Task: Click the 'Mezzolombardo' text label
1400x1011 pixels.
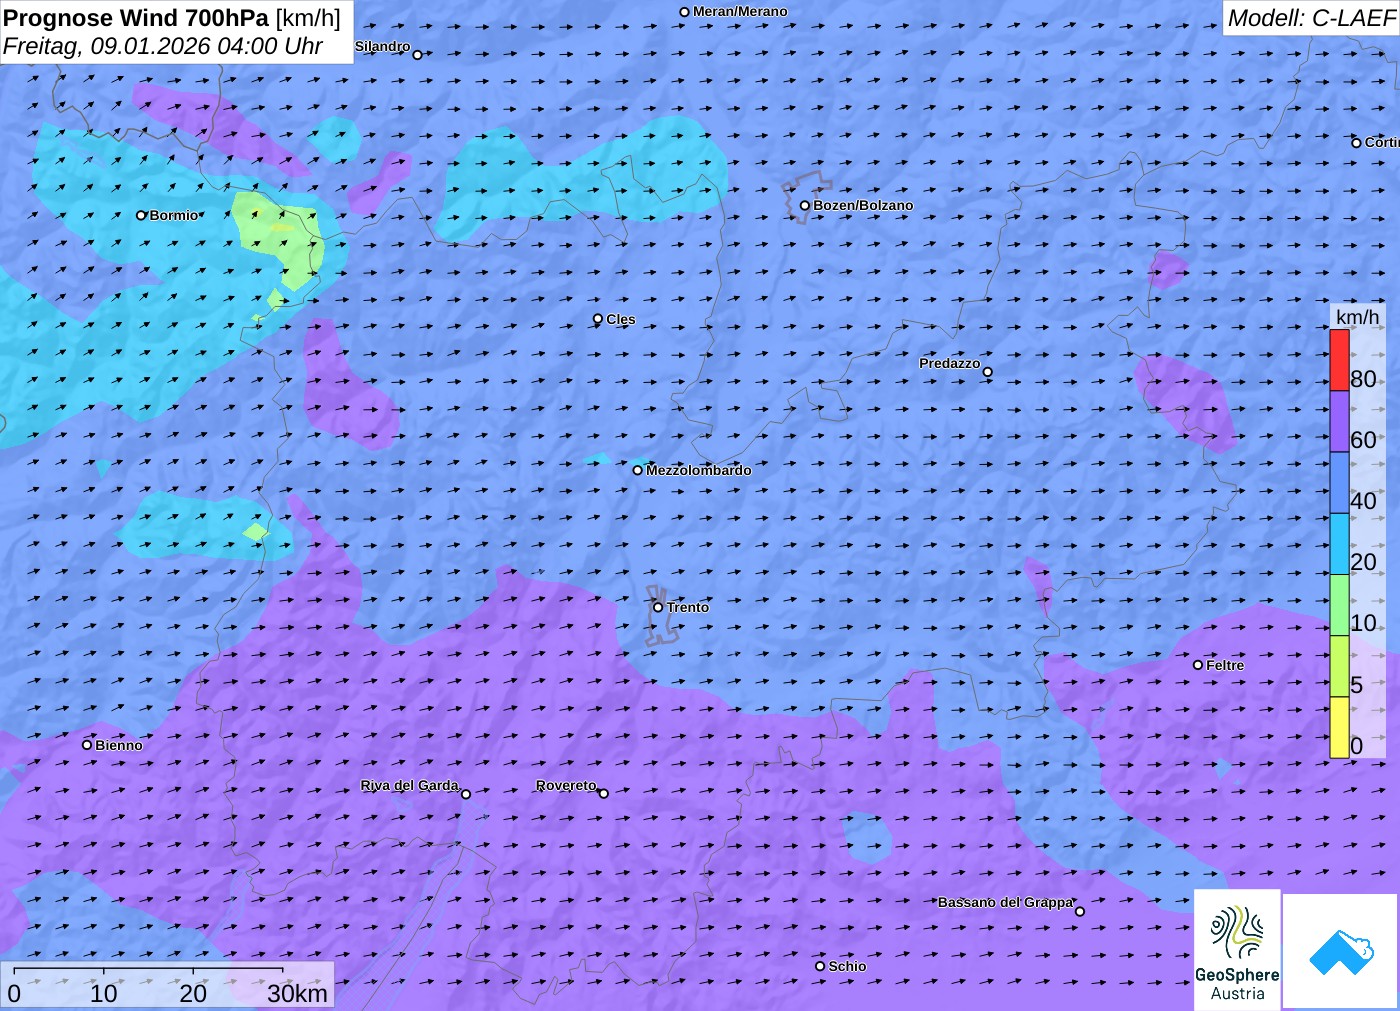Action: tap(699, 470)
